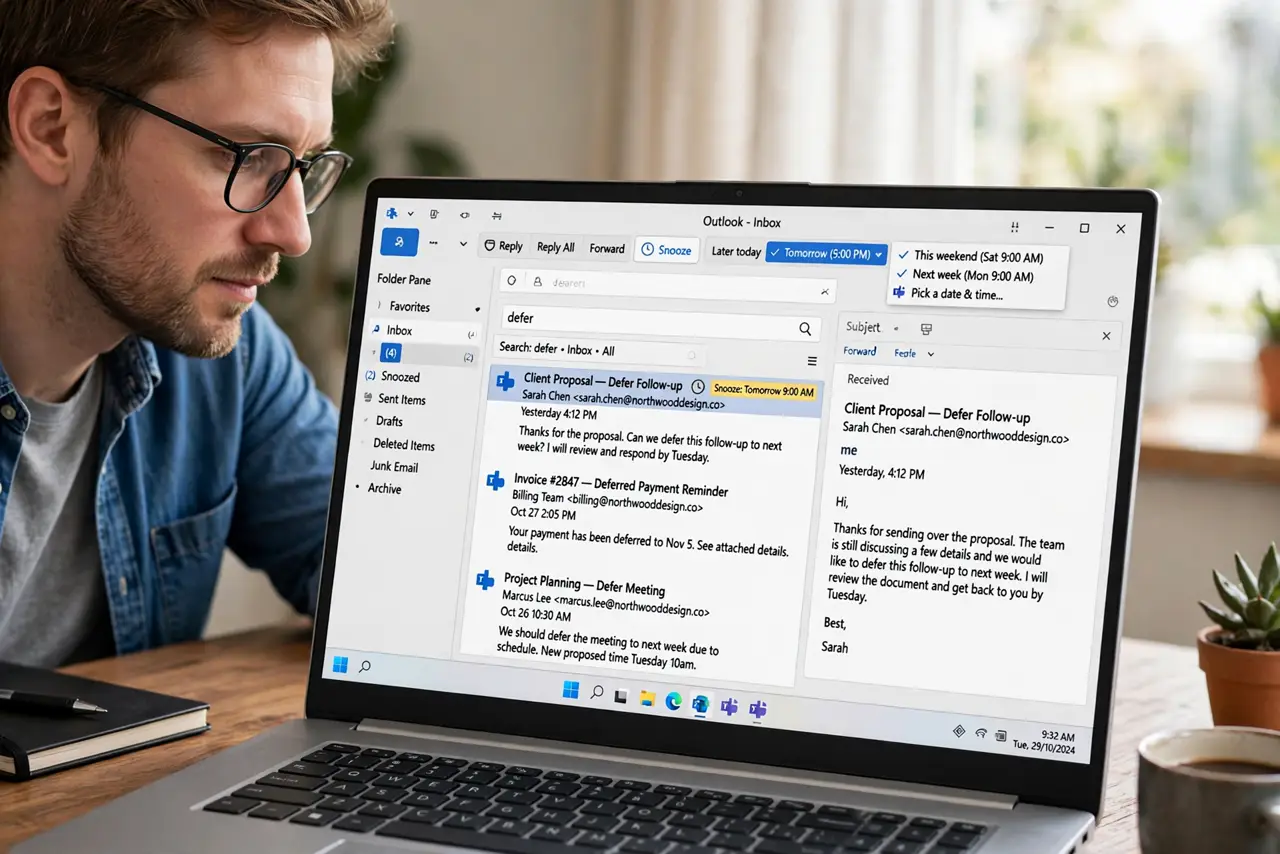
Task: Open the Snoozed folder
Action: pos(400,377)
